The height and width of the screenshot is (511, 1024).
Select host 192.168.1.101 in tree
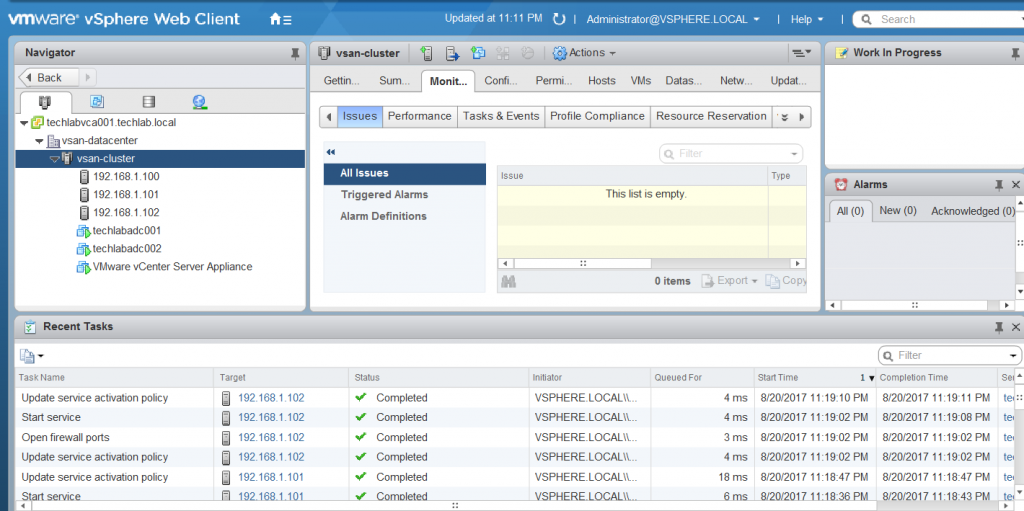(x=126, y=195)
